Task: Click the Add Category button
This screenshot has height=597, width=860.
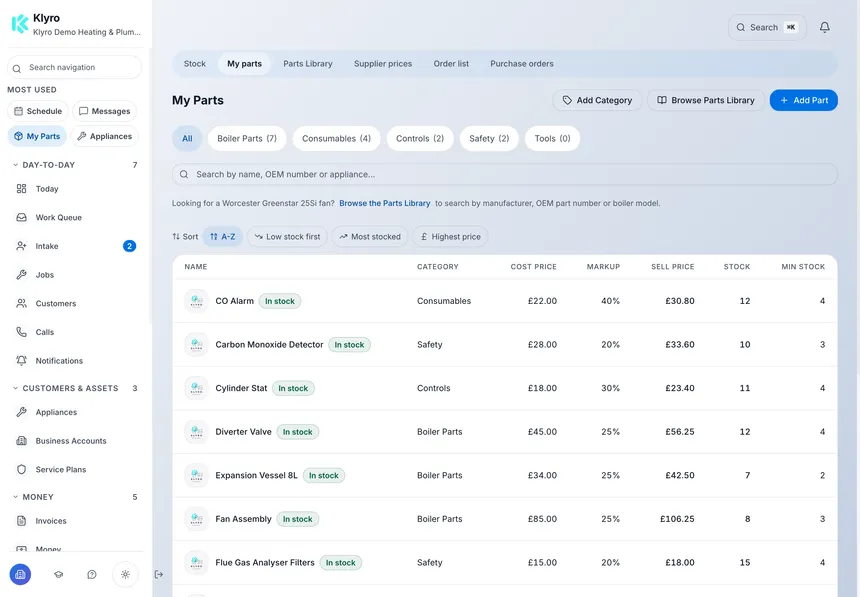Action: coord(597,100)
